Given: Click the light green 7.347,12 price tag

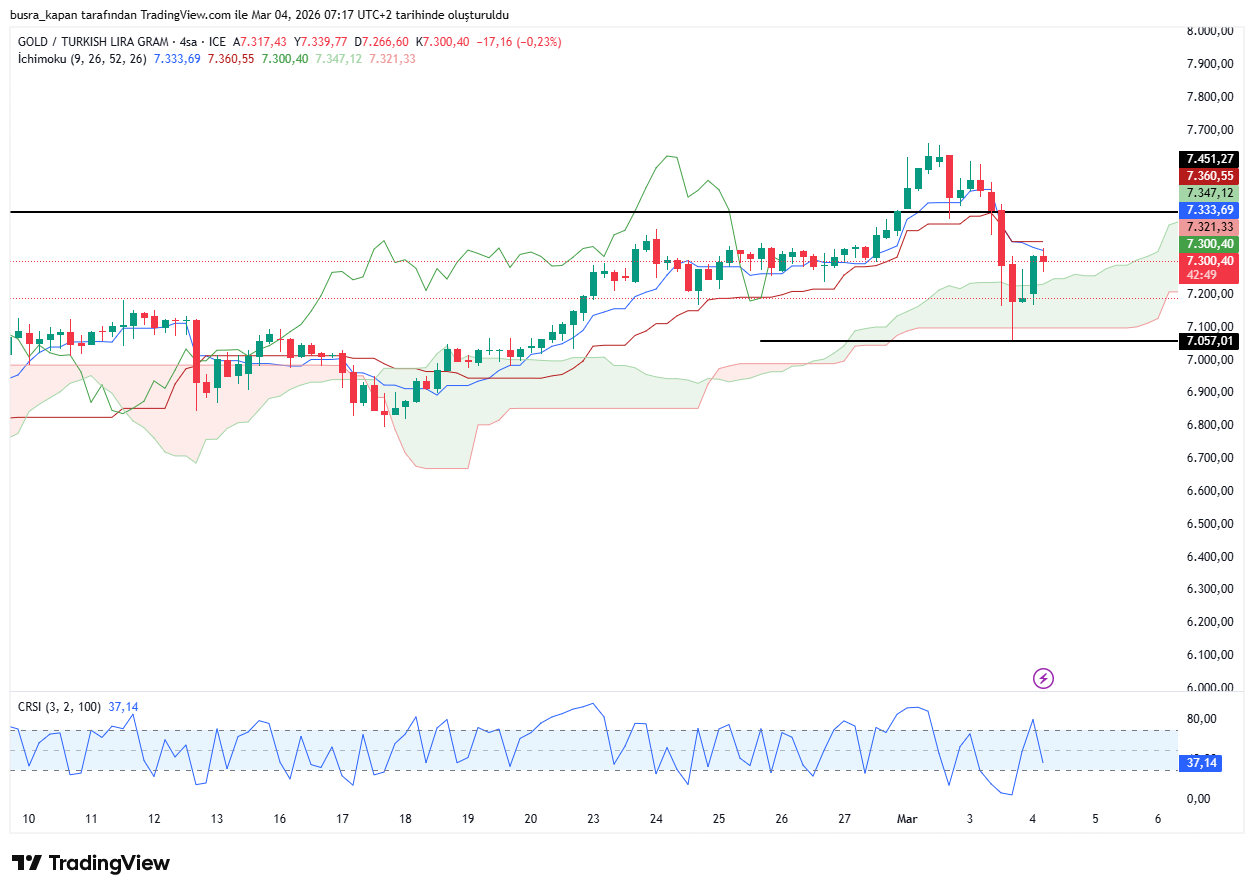Looking at the screenshot, I should [x=1209, y=193].
